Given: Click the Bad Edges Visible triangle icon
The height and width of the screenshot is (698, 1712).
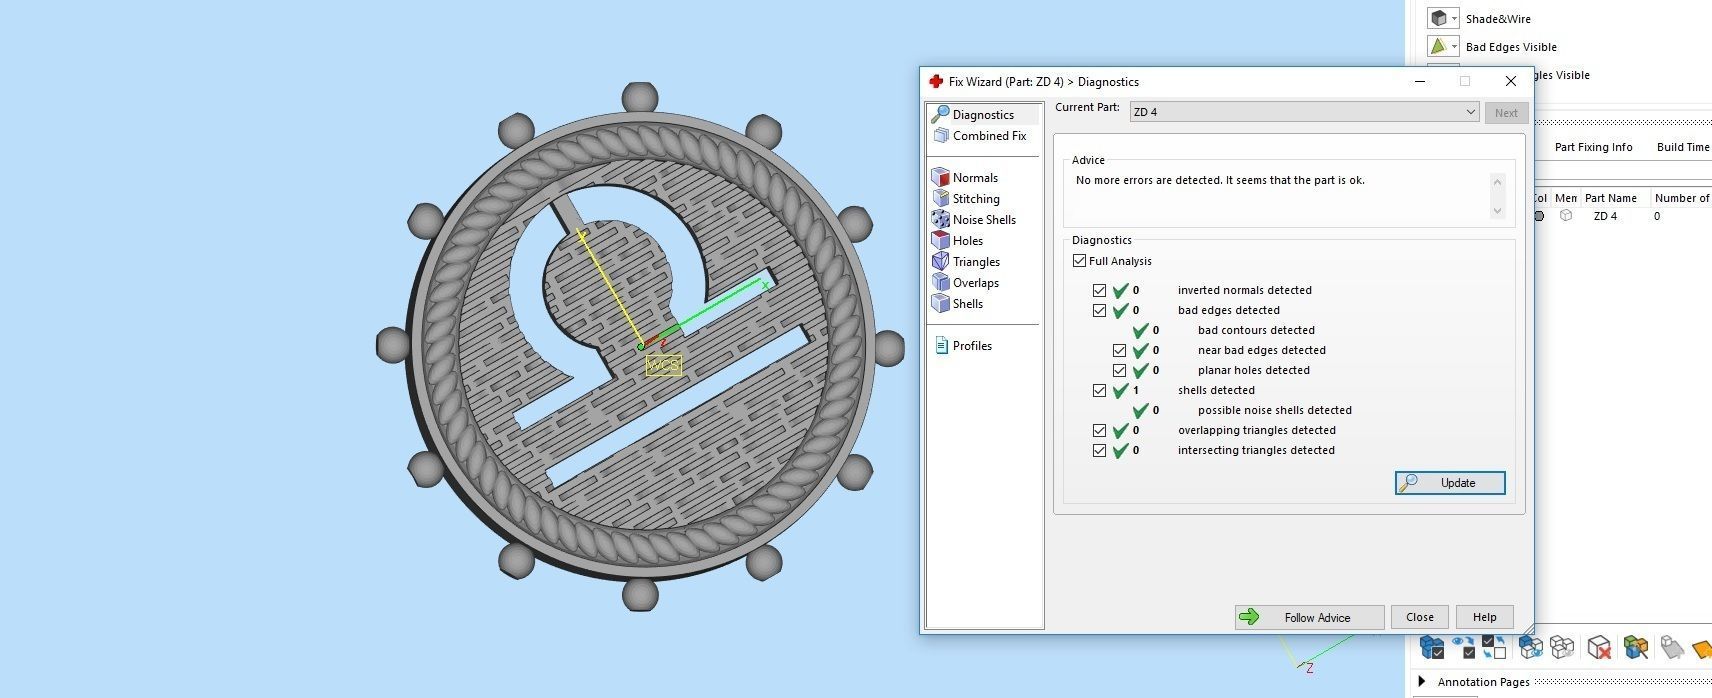Looking at the screenshot, I should click(x=1438, y=46).
